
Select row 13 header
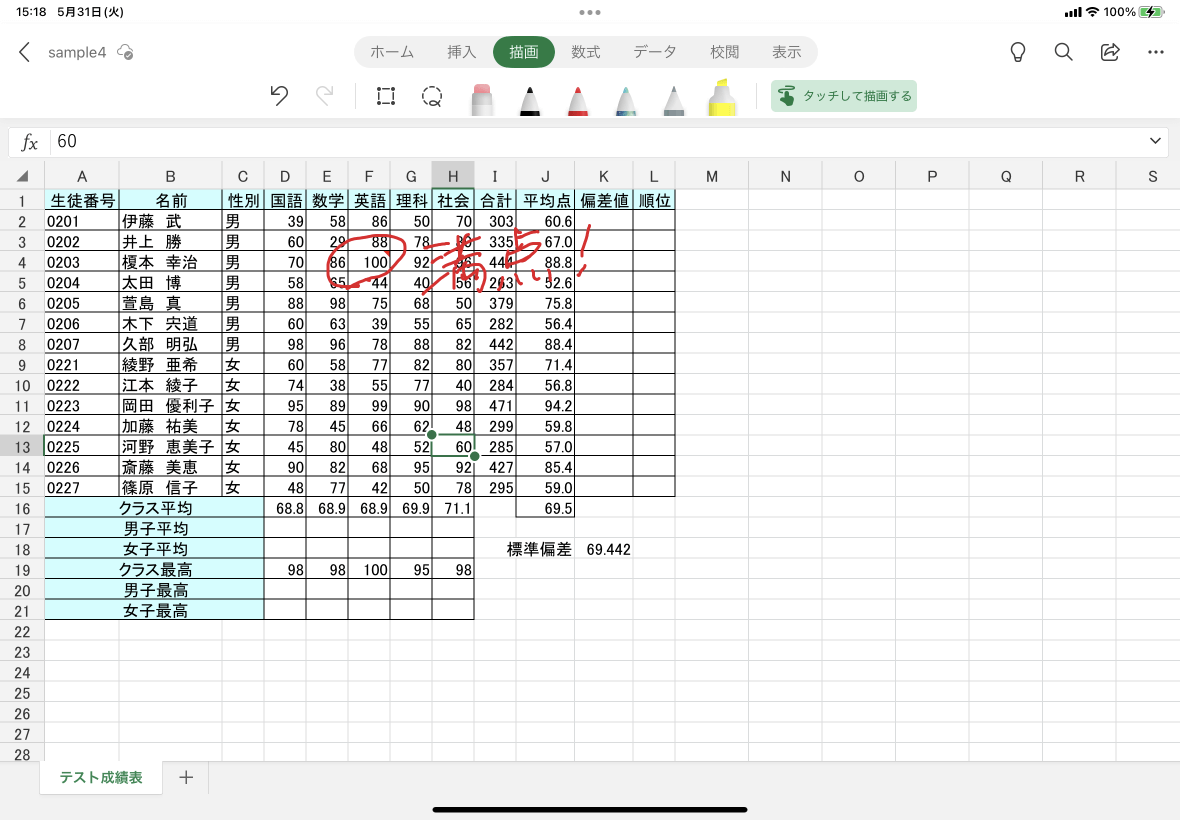[23, 447]
